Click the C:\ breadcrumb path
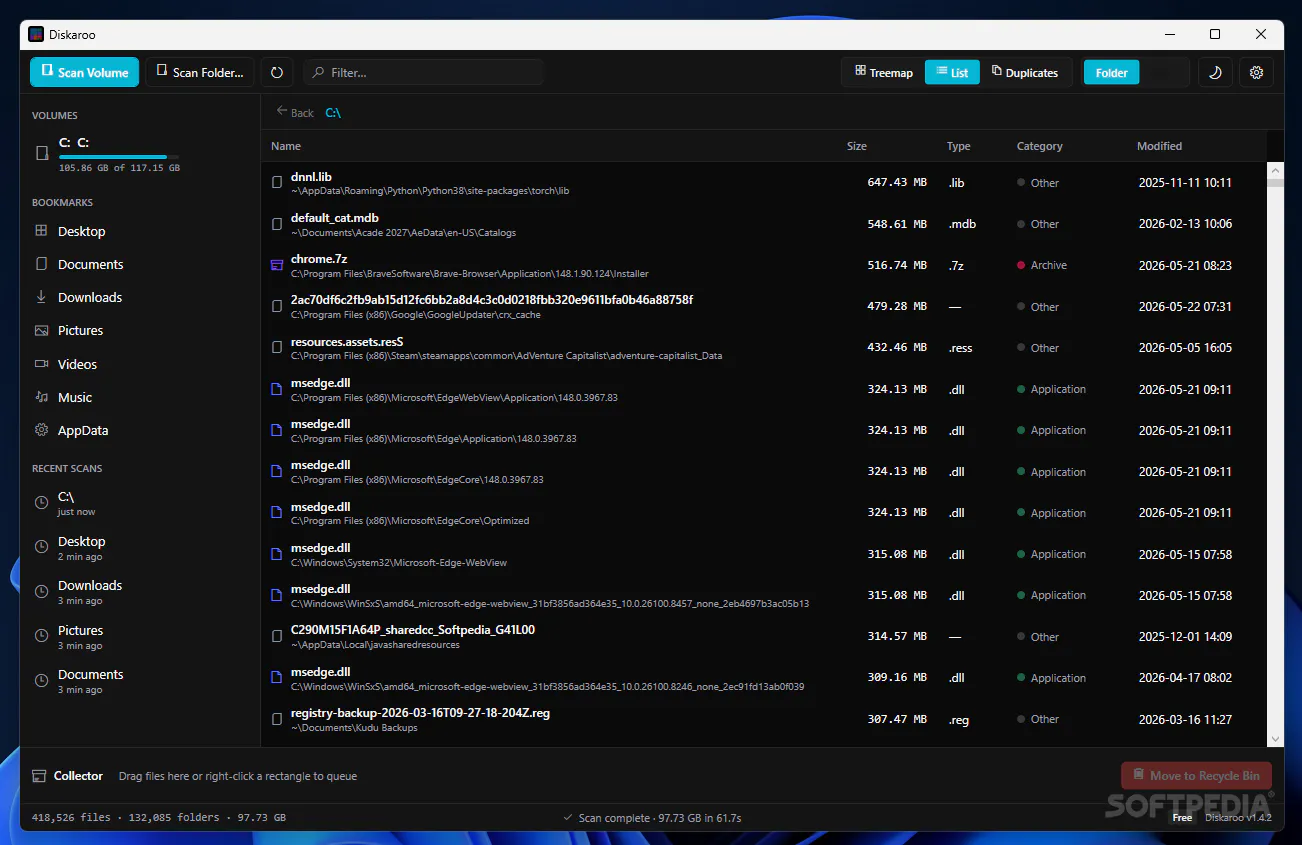Viewport: 1302px width, 845px height. click(333, 112)
